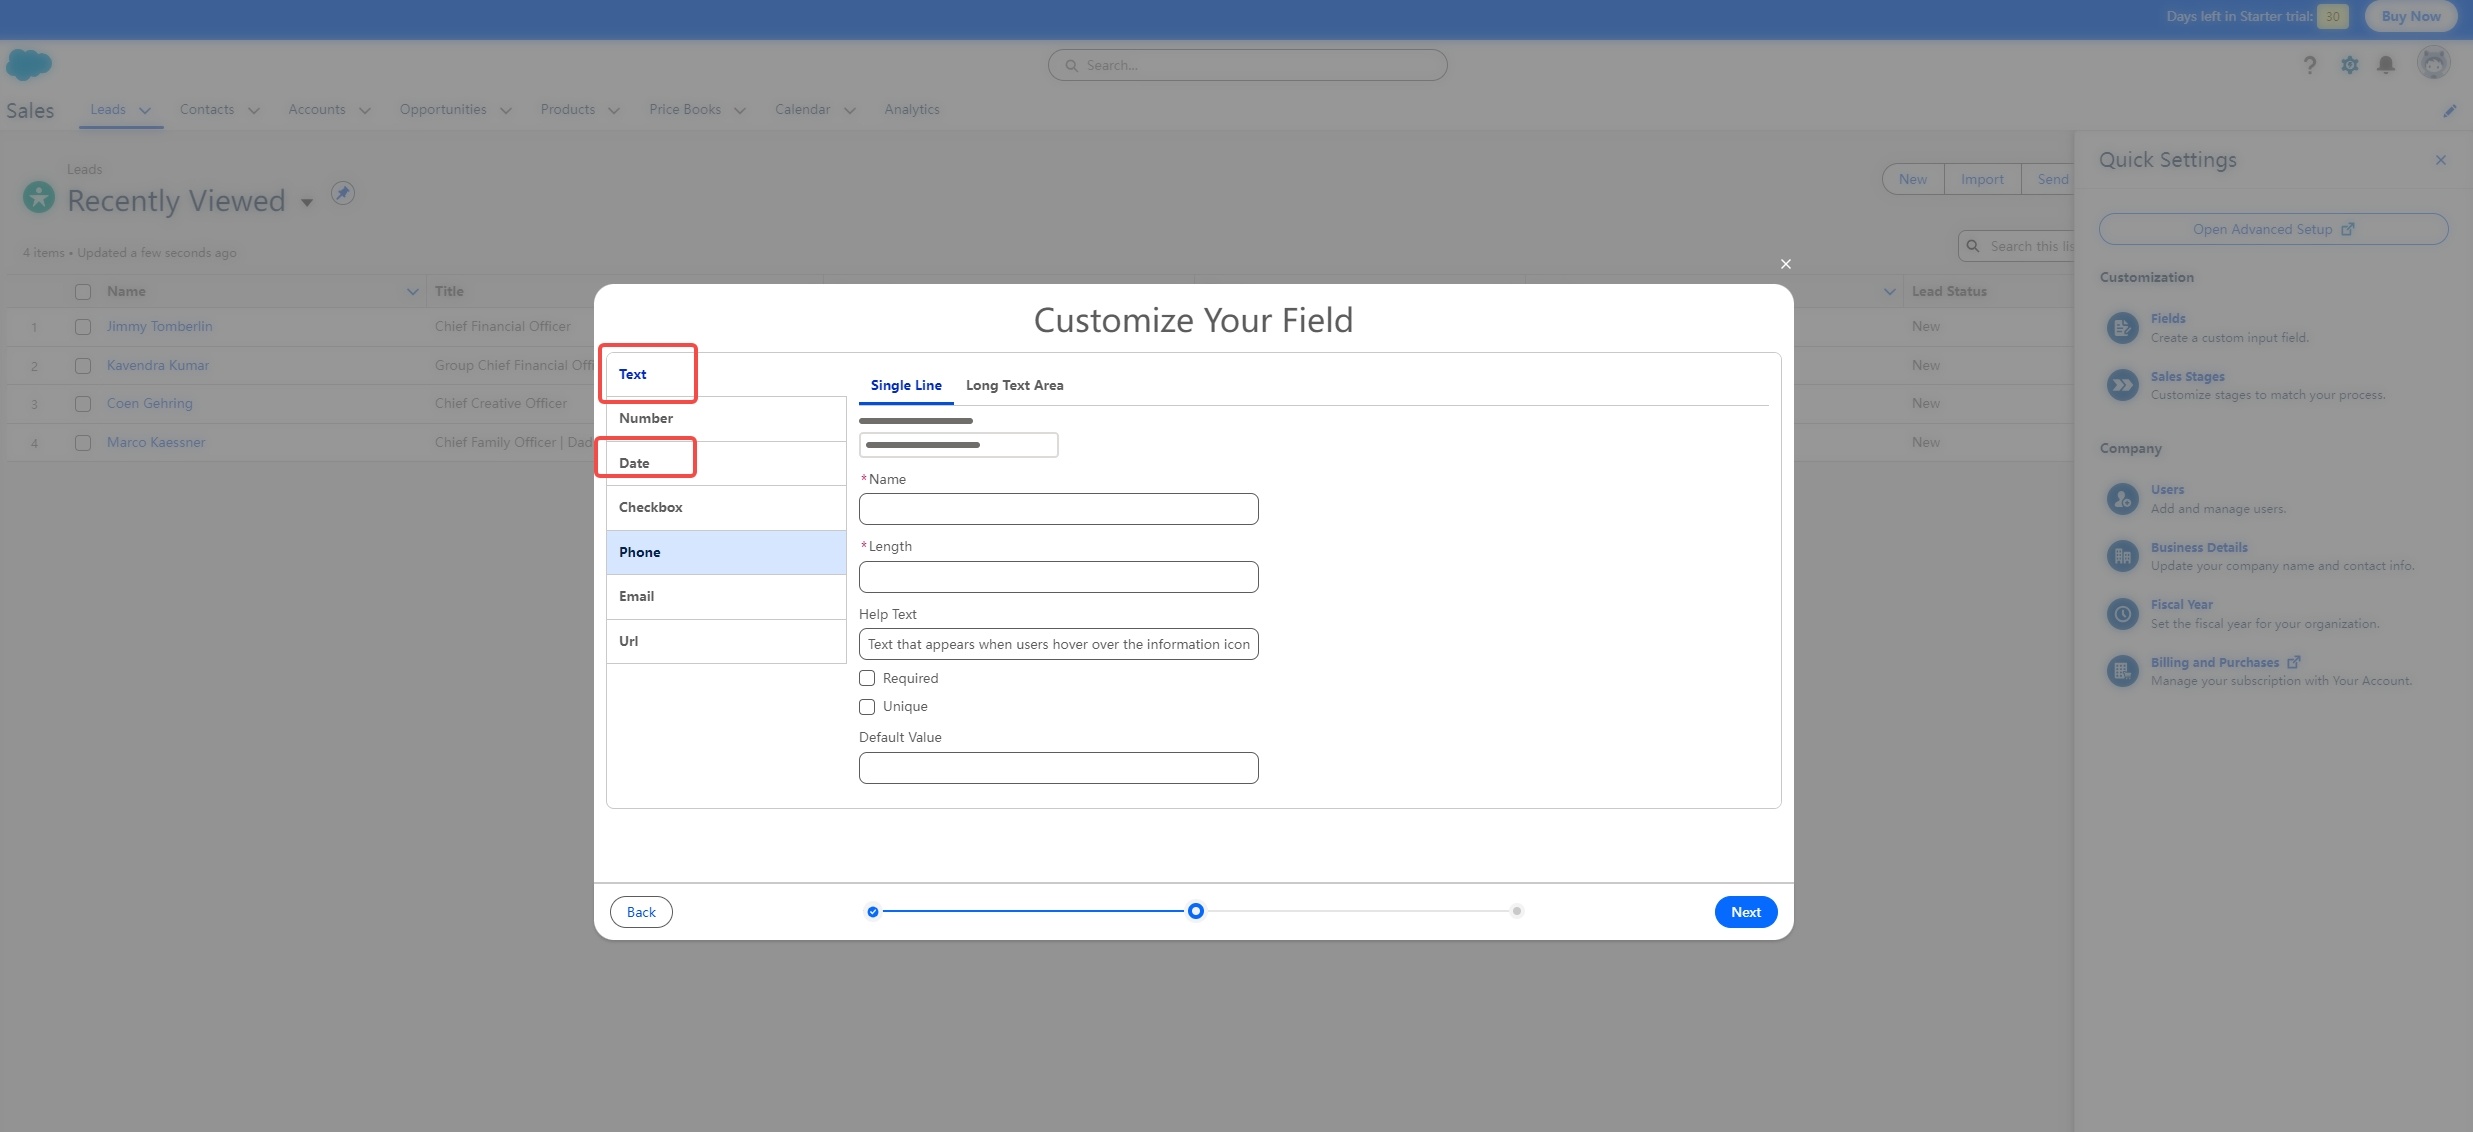
Task: Choose the Url field type
Action: [726, 641]
